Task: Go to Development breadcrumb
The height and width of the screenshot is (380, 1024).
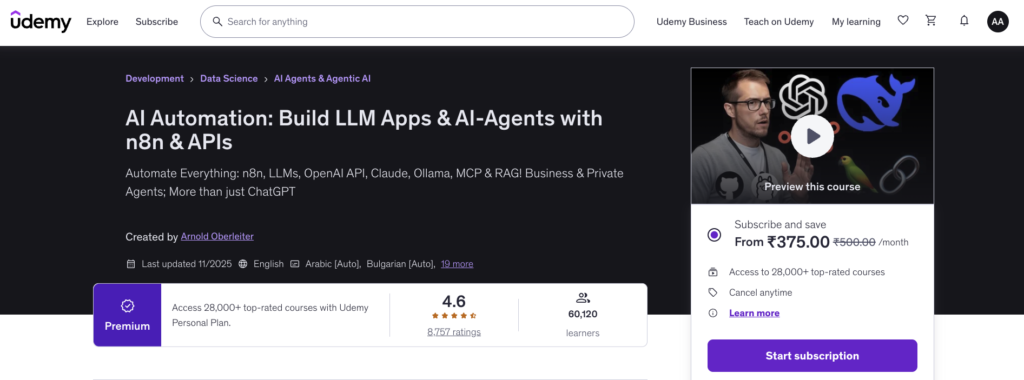Action: click(155, 78)
